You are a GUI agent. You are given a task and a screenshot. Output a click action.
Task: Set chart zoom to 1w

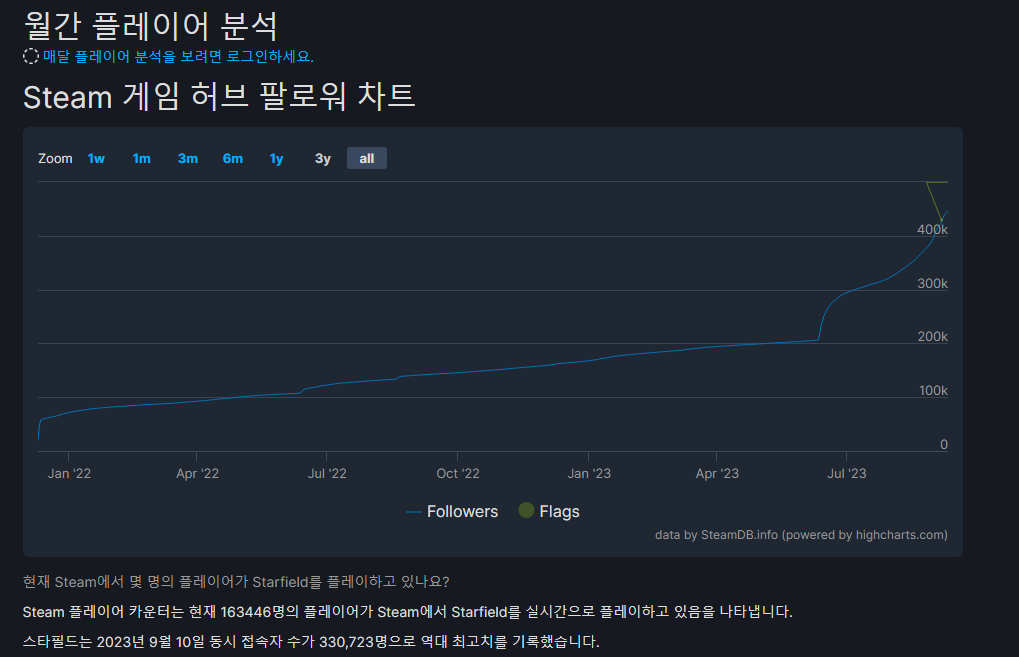[x=96, y=159]
